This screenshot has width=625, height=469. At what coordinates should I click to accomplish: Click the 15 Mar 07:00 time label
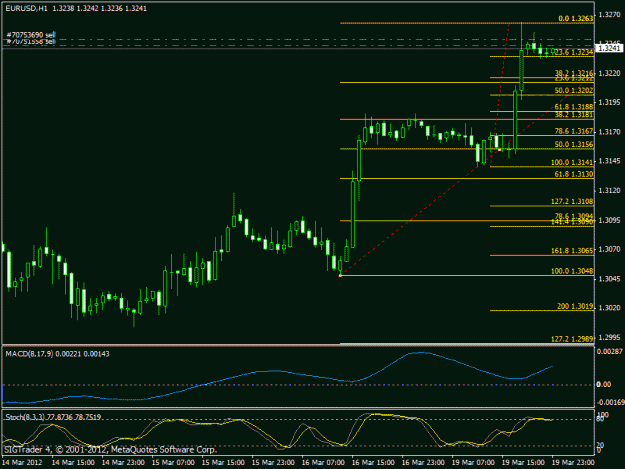(173, 462)
